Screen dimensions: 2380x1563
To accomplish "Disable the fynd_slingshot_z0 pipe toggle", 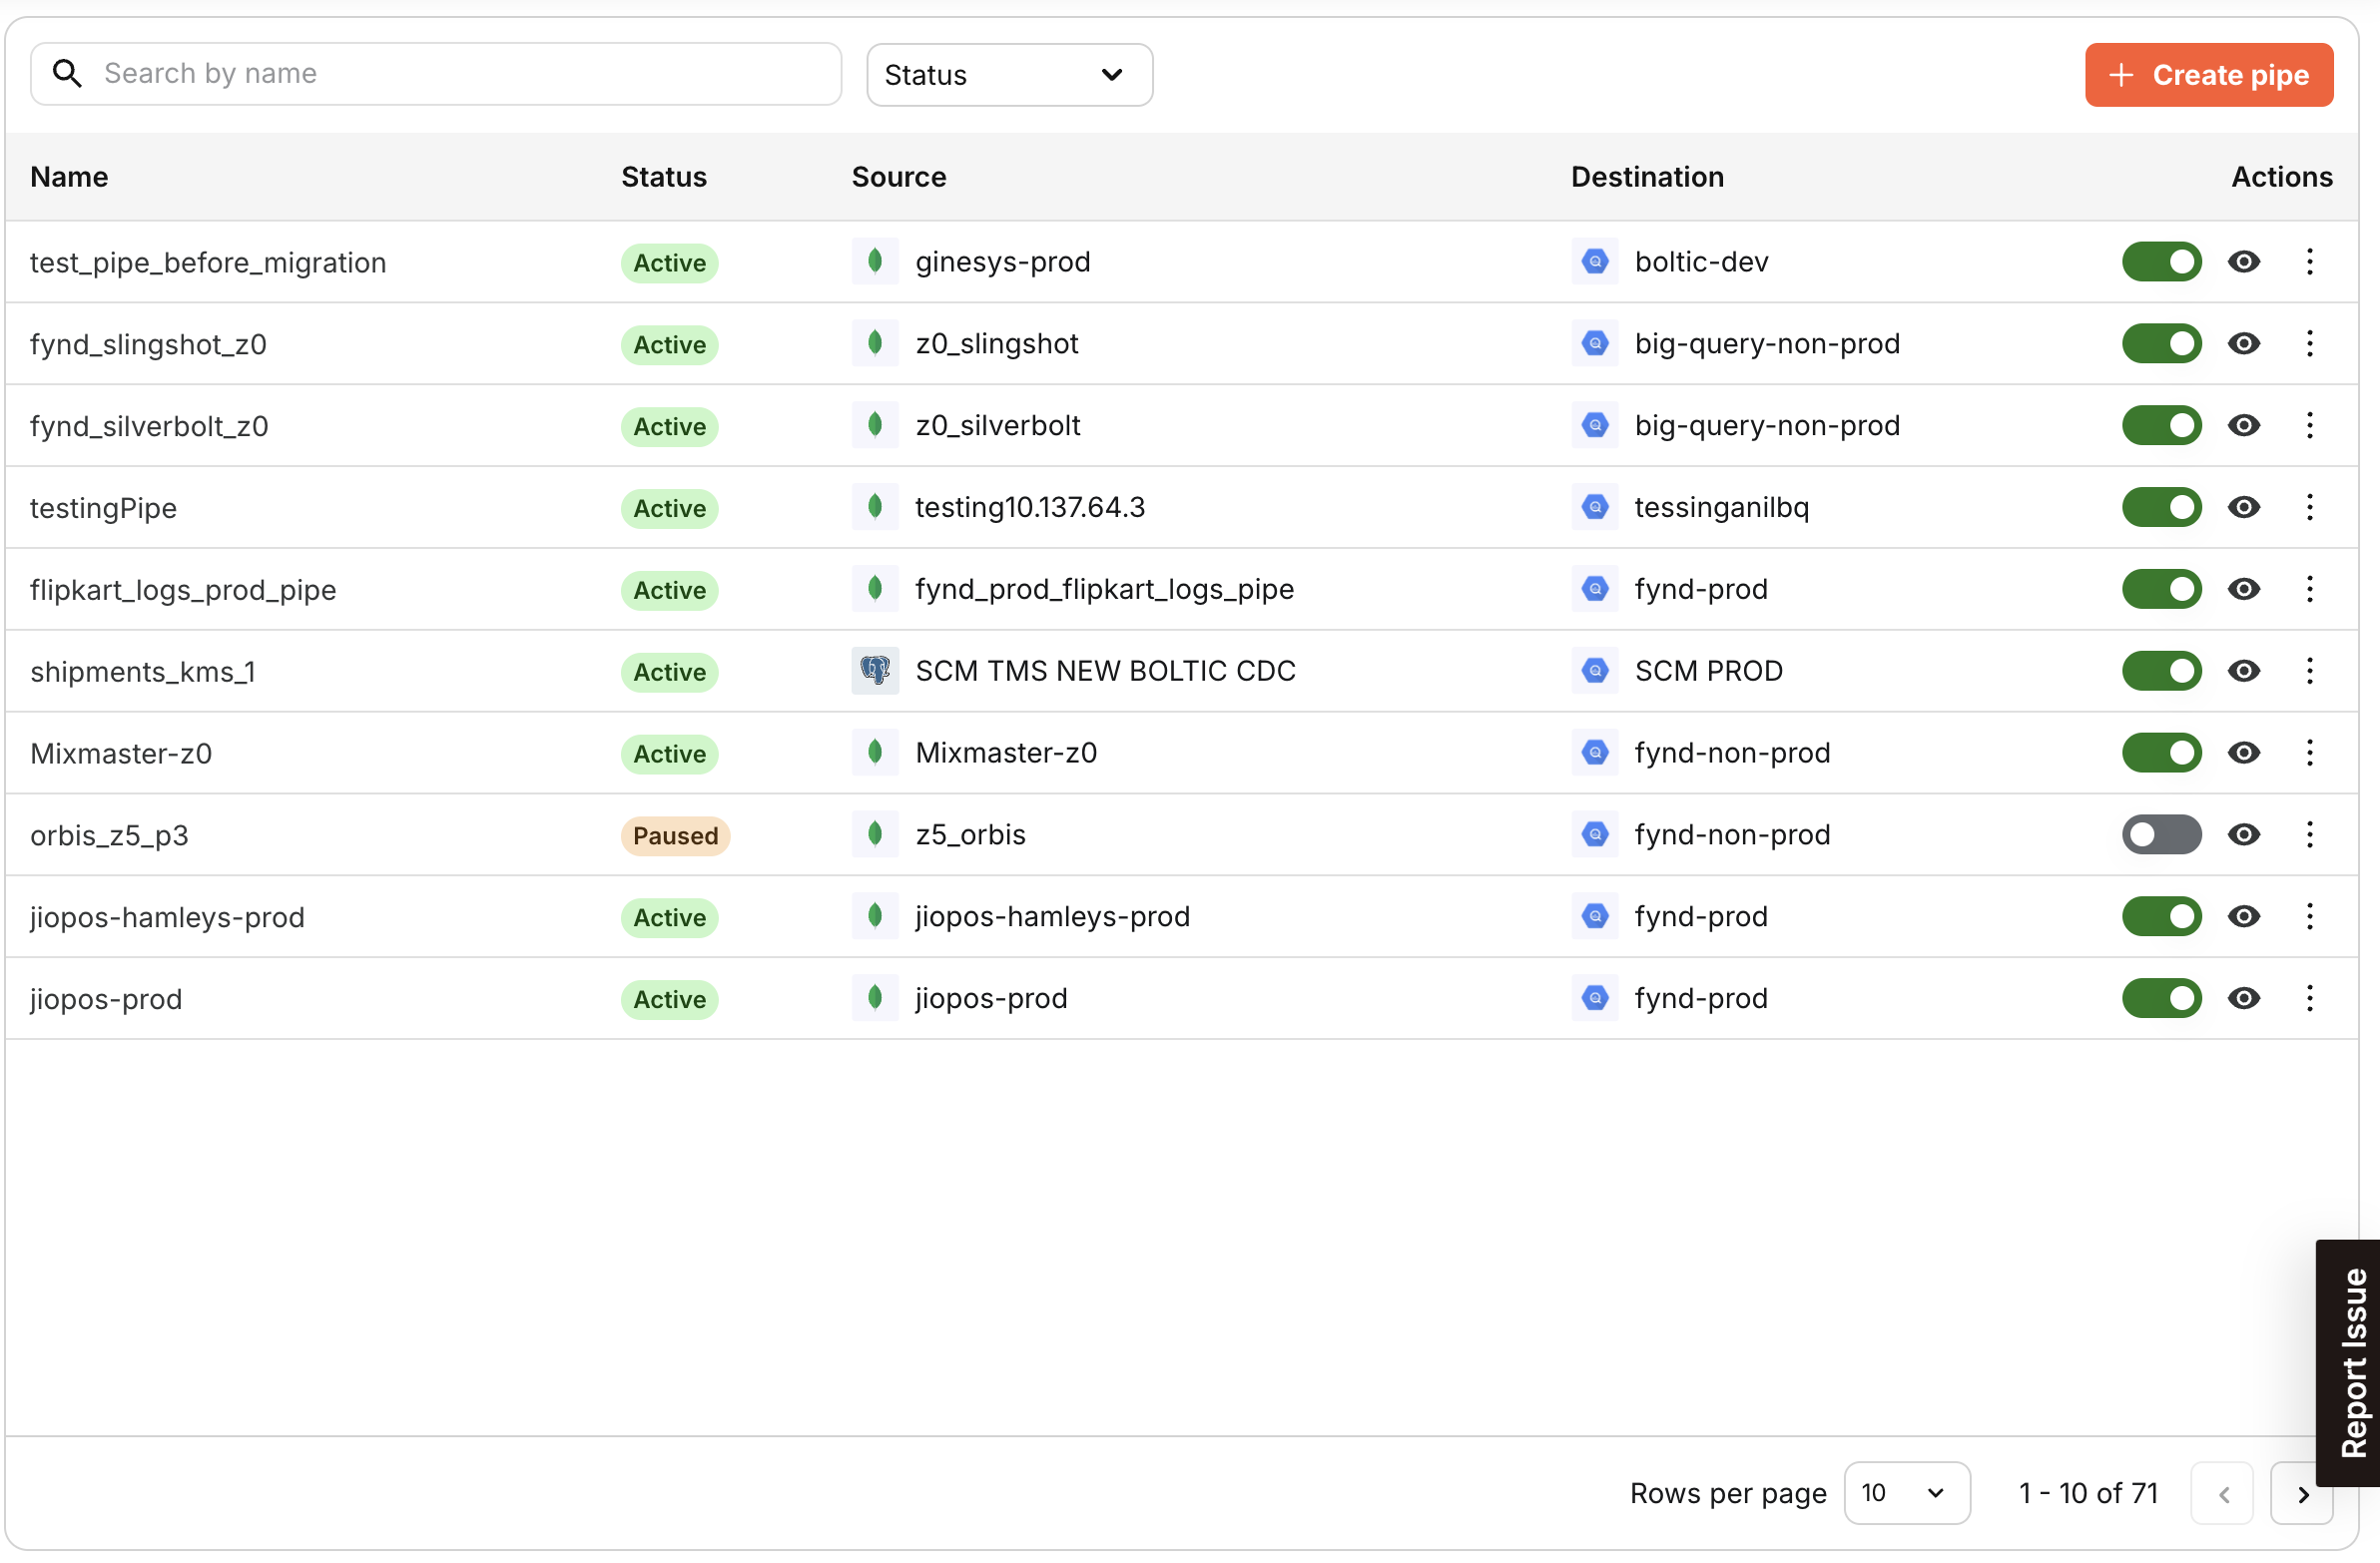I will coord(2162,344).
